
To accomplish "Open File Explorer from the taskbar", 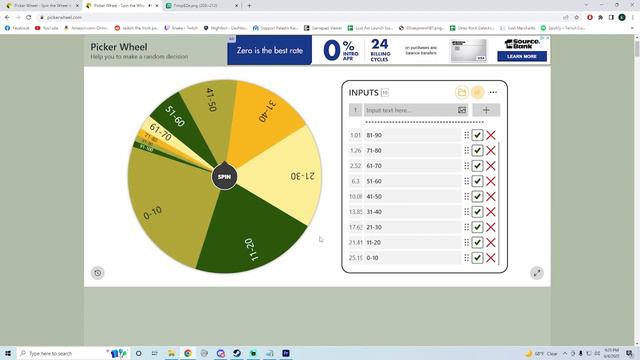I will [171, 353].
